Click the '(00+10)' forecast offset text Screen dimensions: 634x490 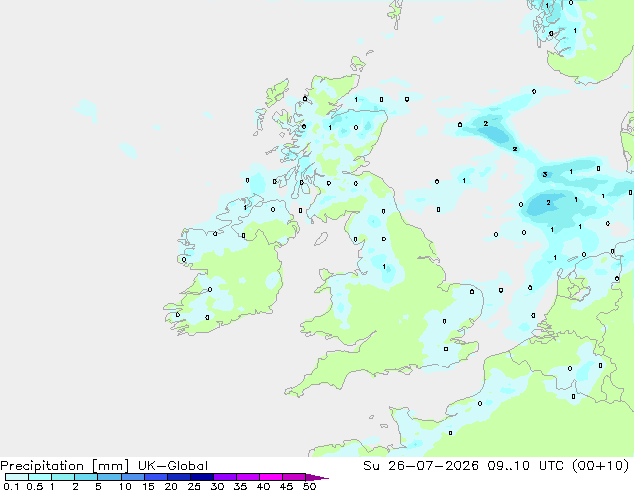pos(601,466)
